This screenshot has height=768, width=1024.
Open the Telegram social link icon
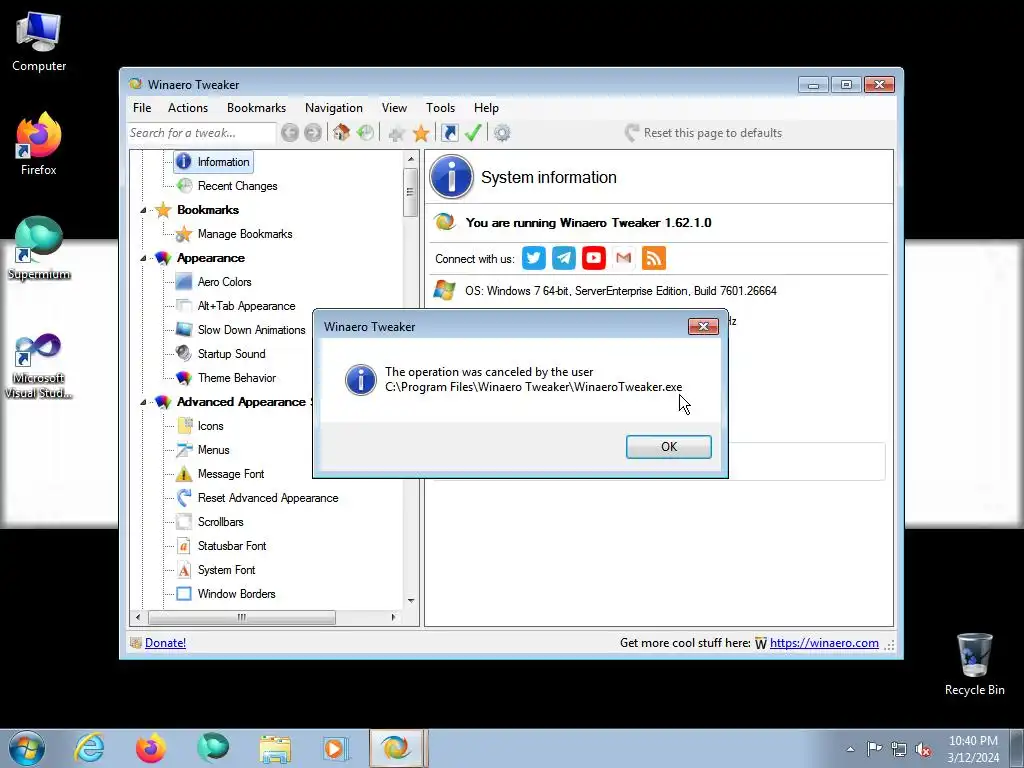564,258
